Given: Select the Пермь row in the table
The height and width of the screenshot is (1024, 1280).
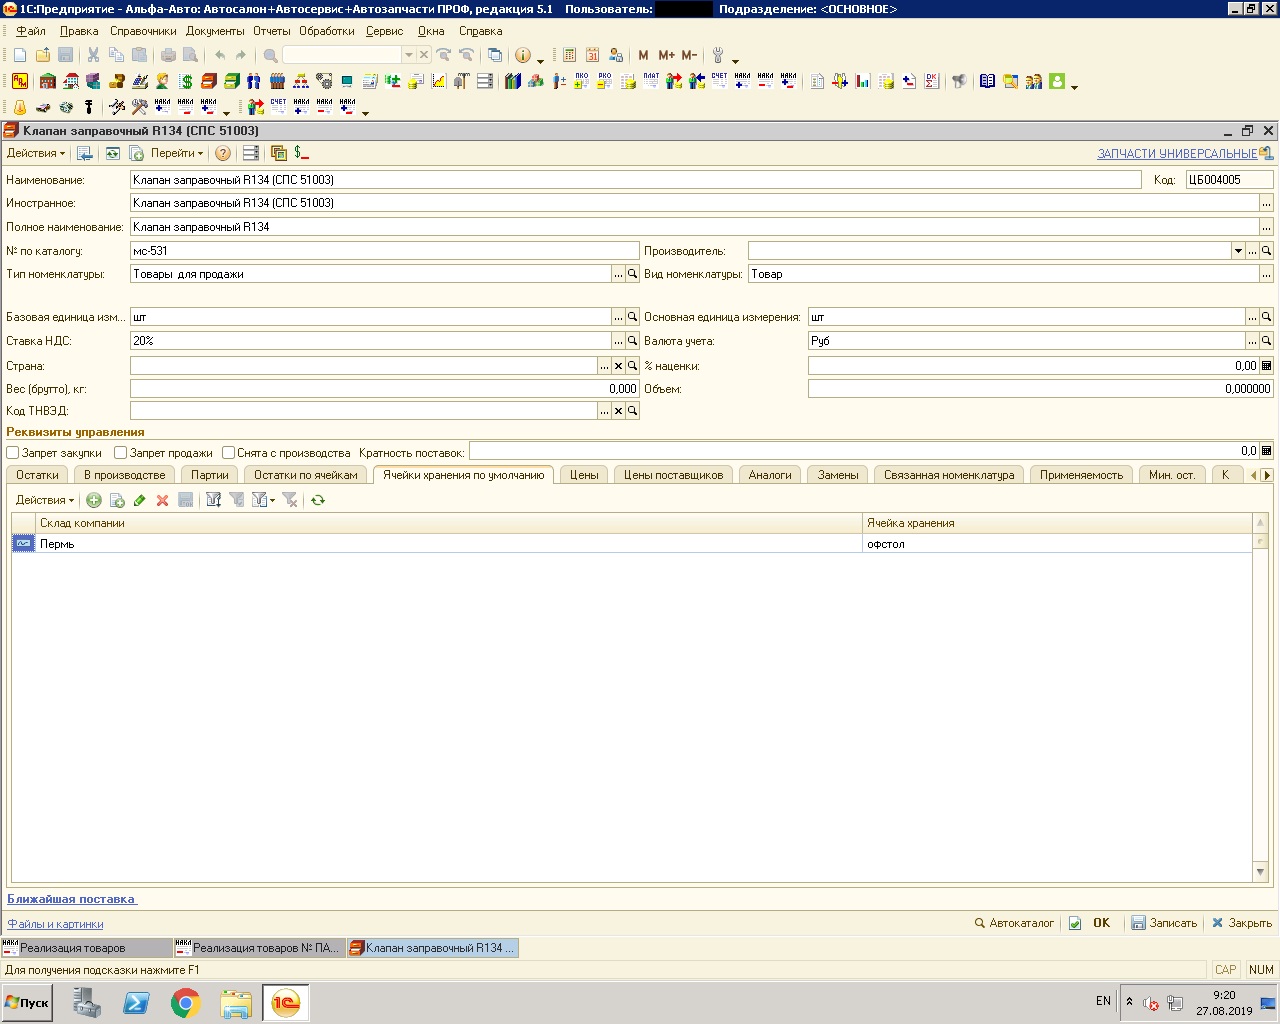Looking at the screenshot, I should (632, 544).
